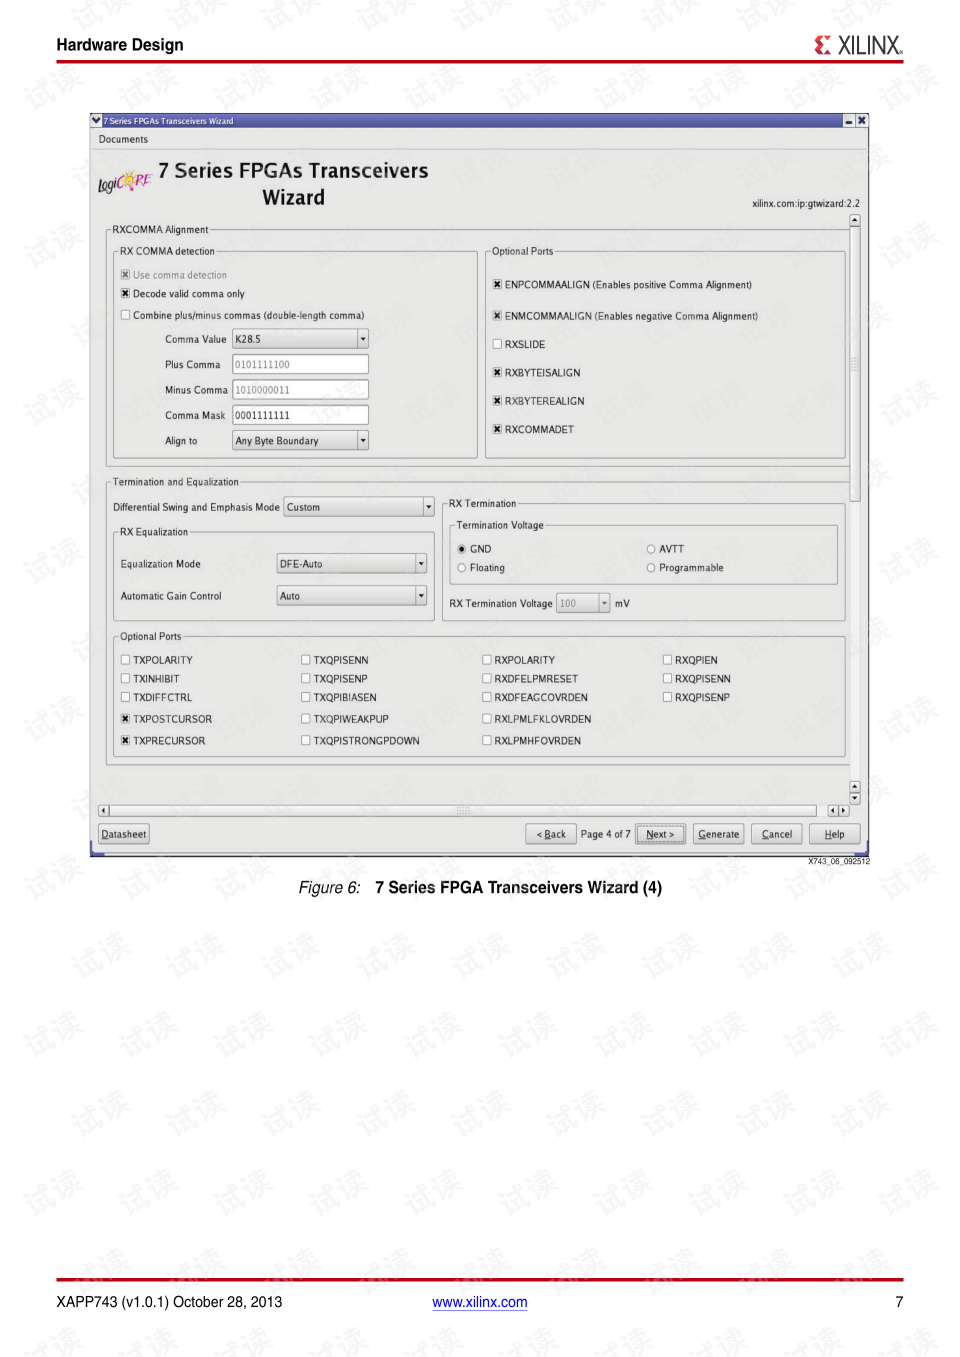Select Programmable termination voltage
Image resolution: width=960 pixels, height=1357 pixels.
point(651,568)
